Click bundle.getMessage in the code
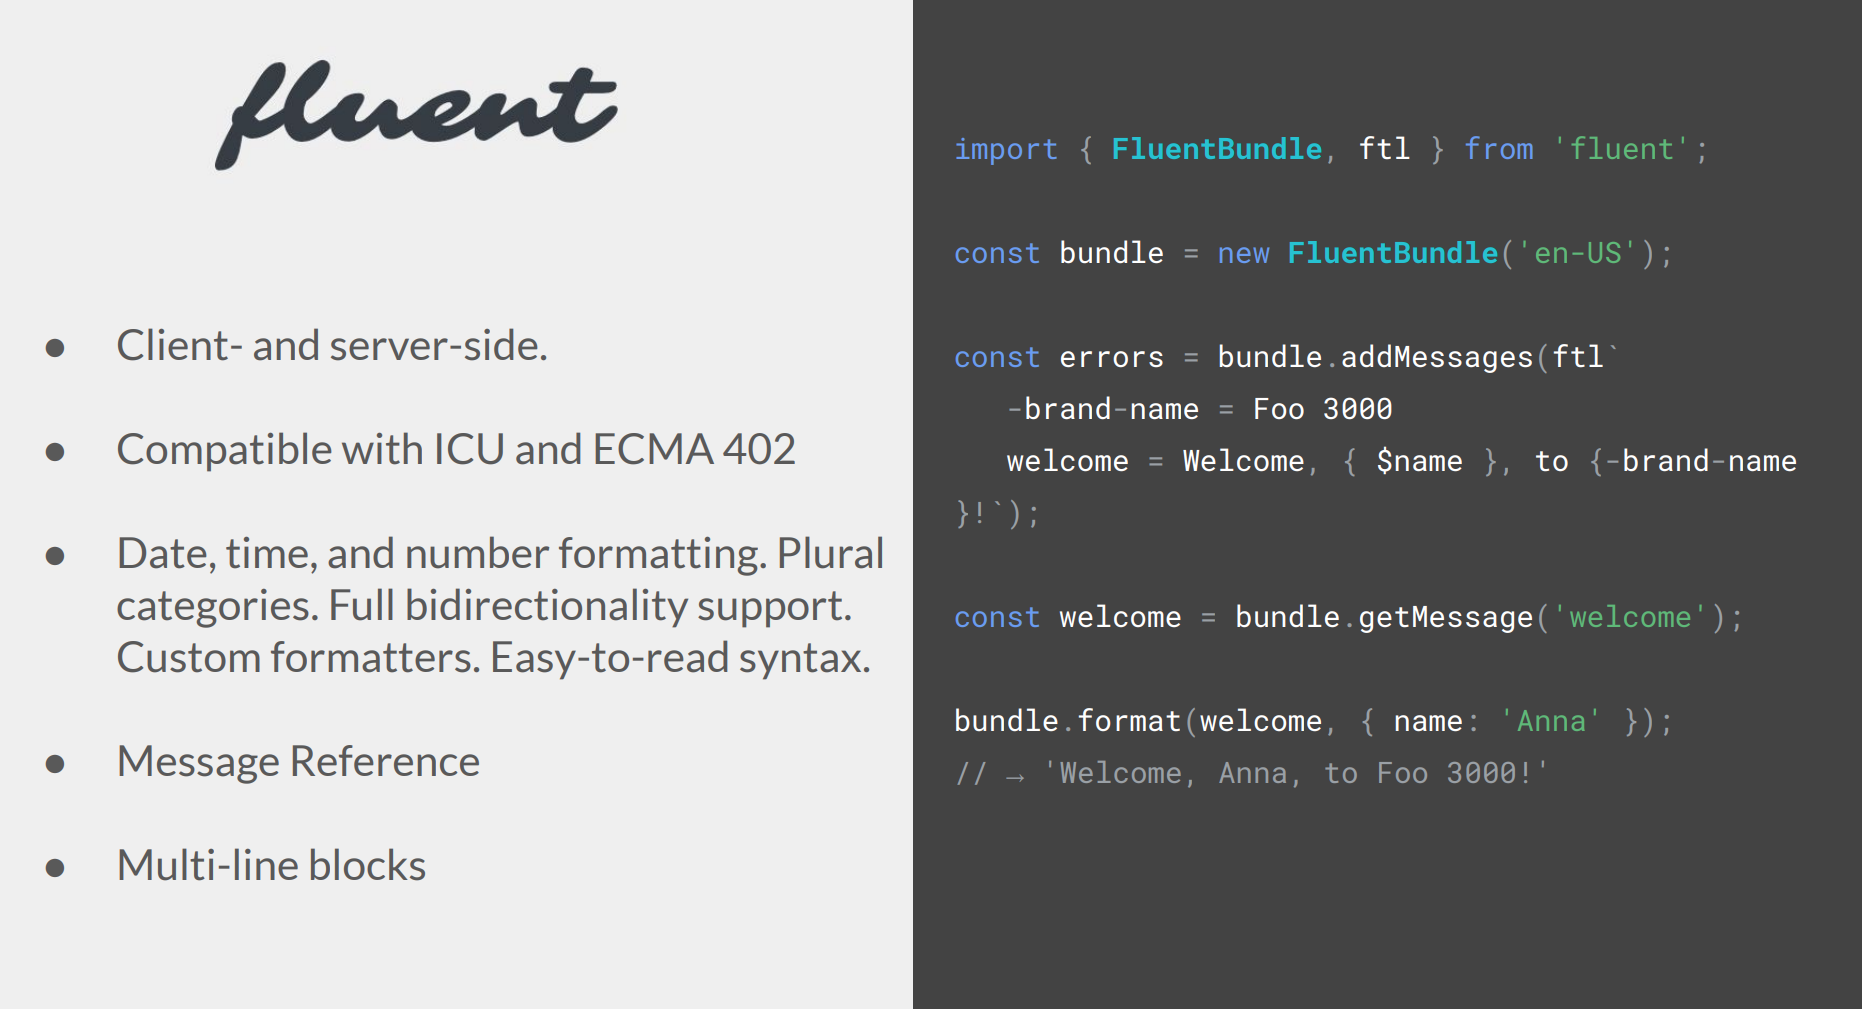The width and height of the screenshot is (1862, 1009). 1383,617
